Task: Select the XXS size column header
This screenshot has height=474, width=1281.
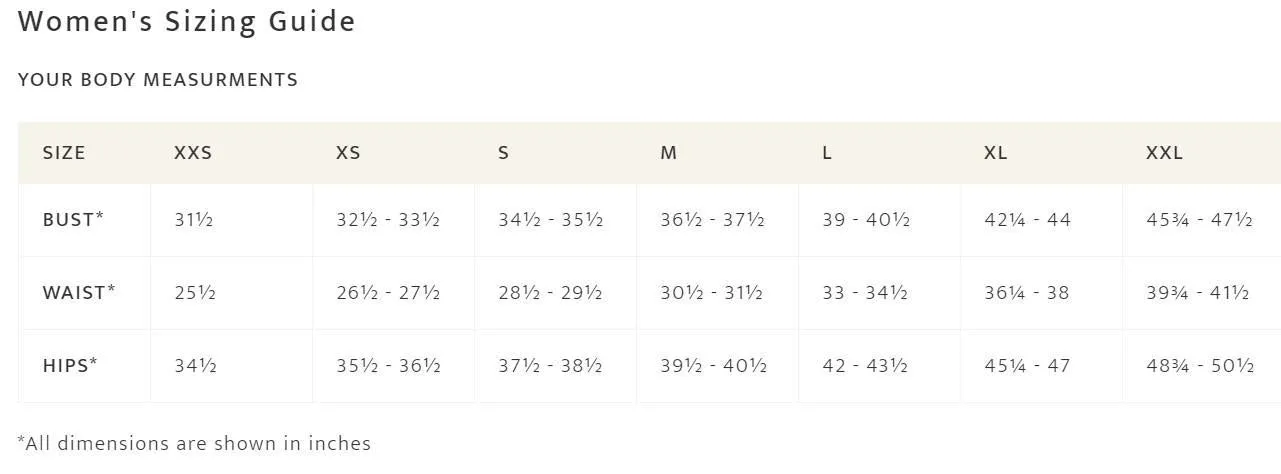Action: 193,153
